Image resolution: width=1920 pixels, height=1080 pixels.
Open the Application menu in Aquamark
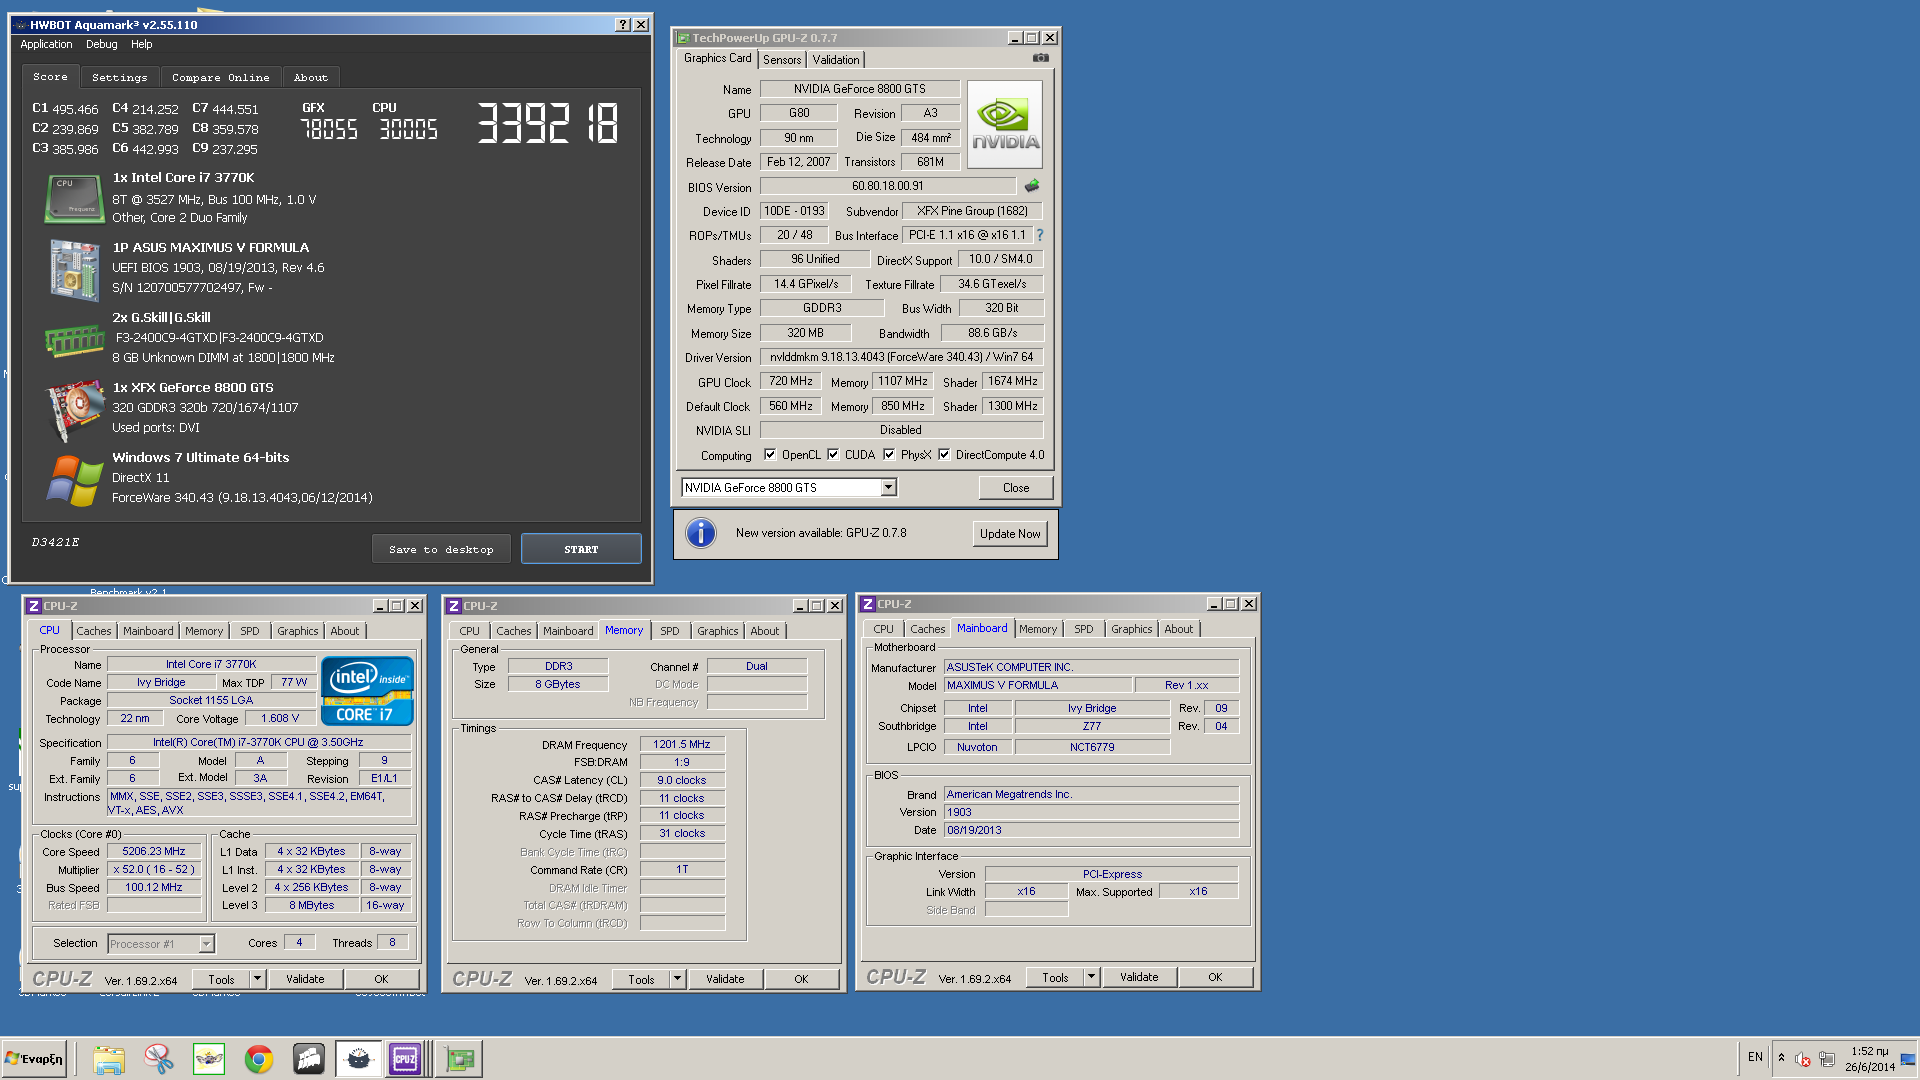[x=46, y=44]
